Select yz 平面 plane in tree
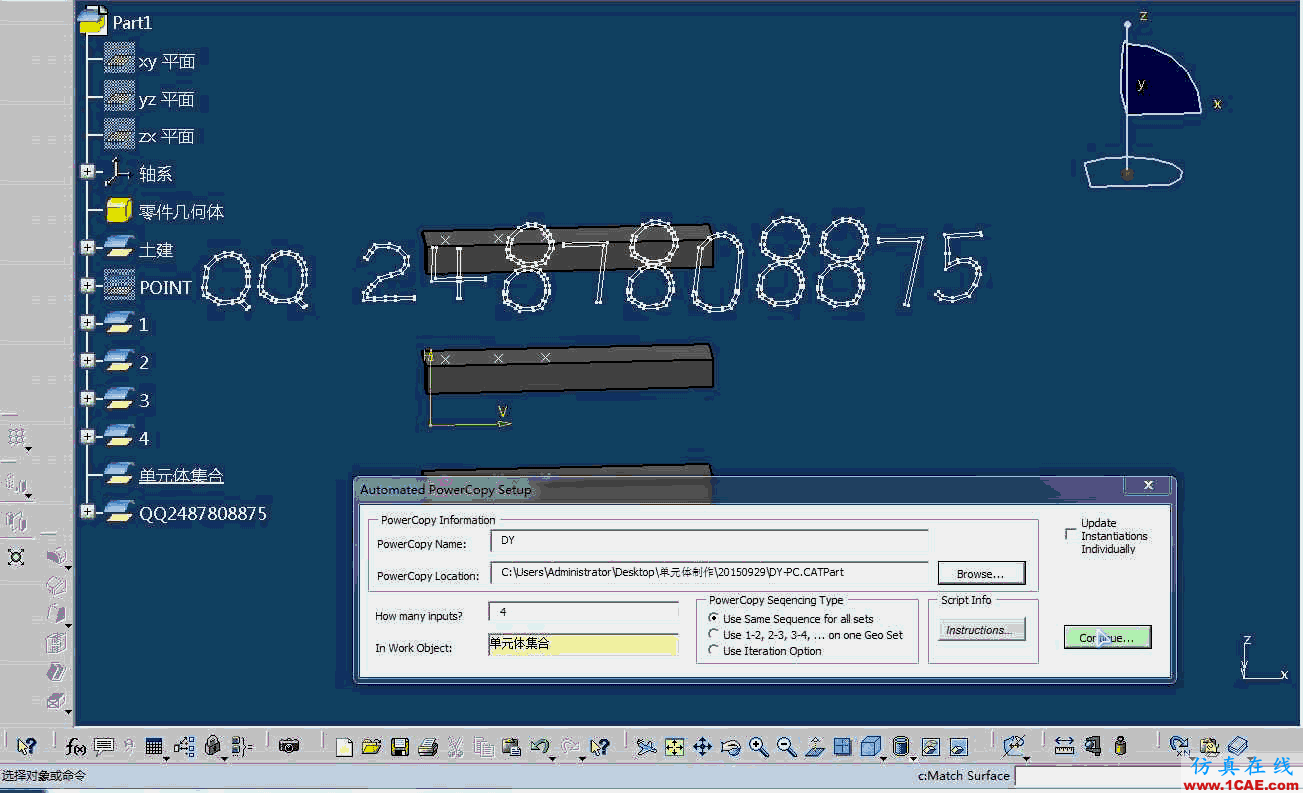Viewport: 1303px width, 793px height. (166, 99)
